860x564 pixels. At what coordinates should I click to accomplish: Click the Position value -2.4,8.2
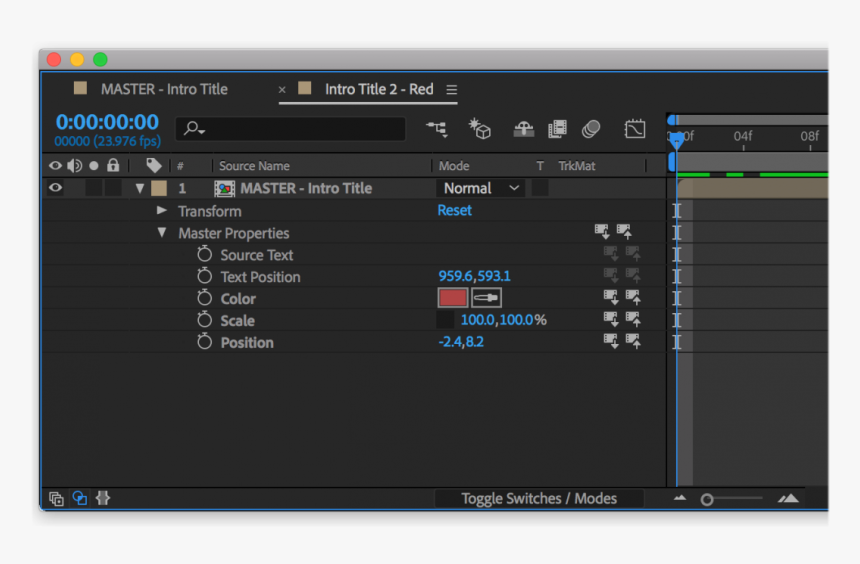461,342
